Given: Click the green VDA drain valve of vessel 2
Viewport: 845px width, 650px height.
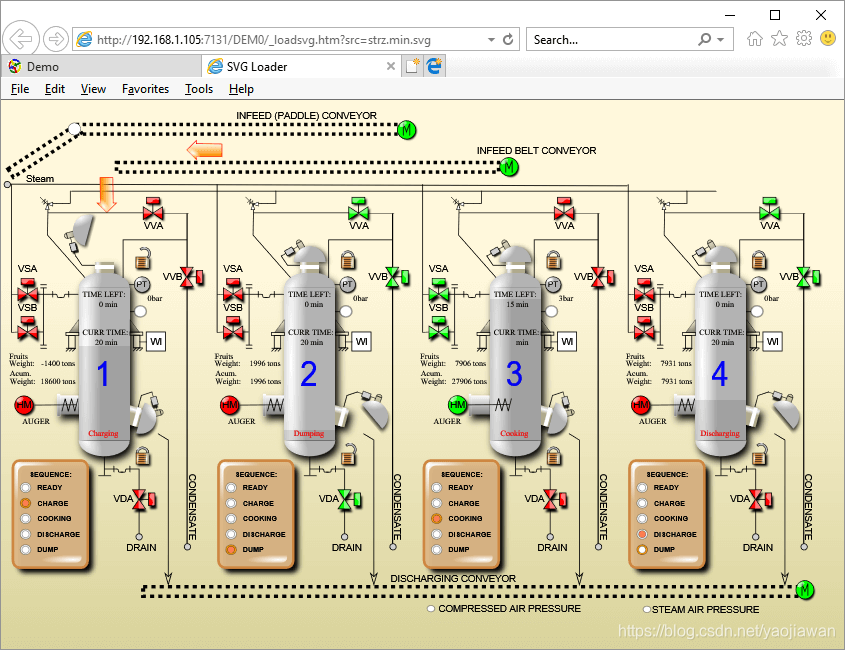Looking at the screenshot, I should (x=350, y=500).
